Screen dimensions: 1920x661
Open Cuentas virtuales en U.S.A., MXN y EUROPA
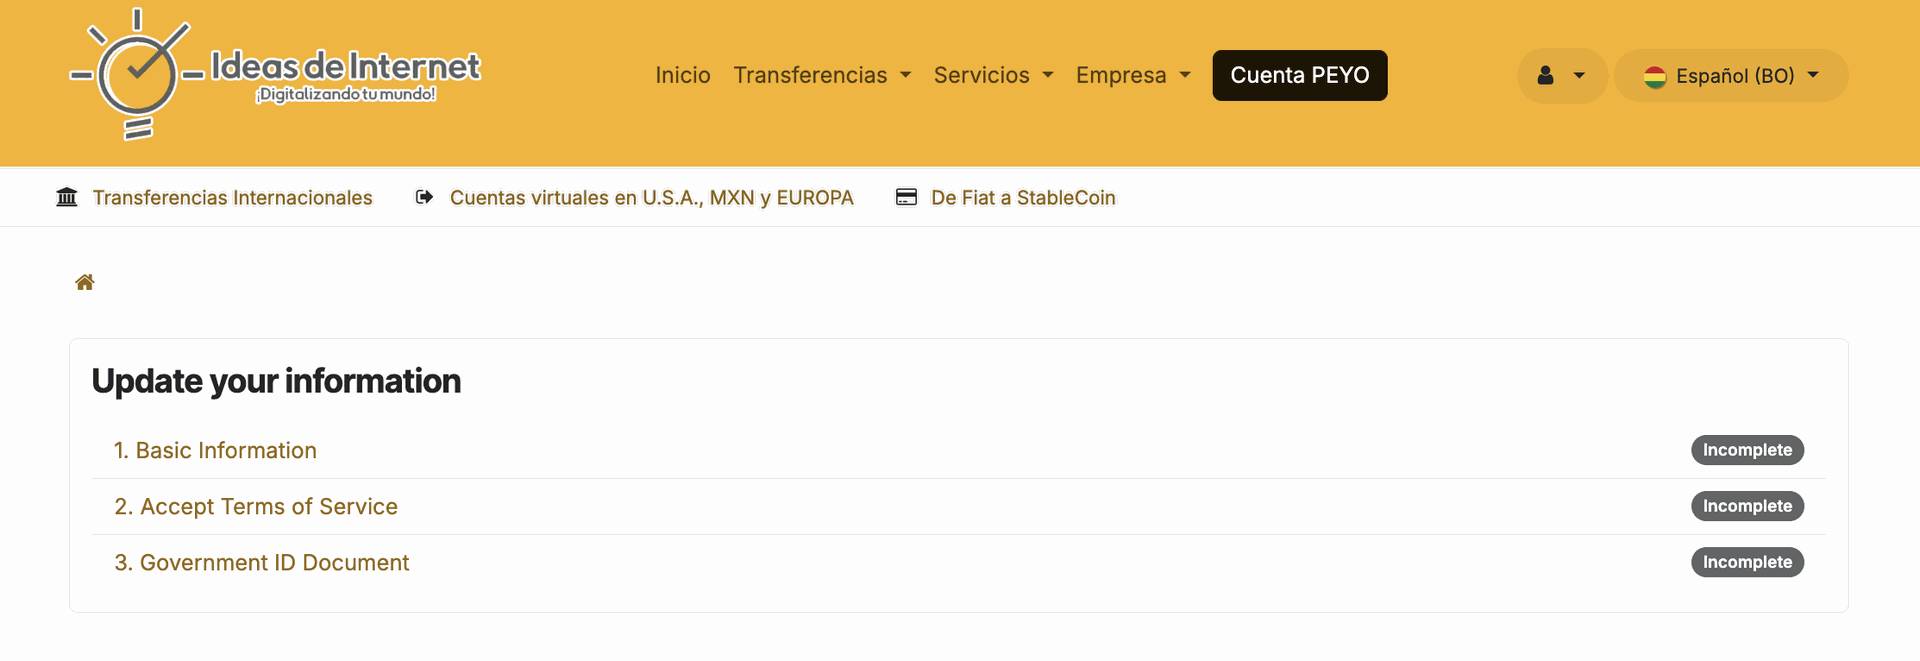pos(651,198)
